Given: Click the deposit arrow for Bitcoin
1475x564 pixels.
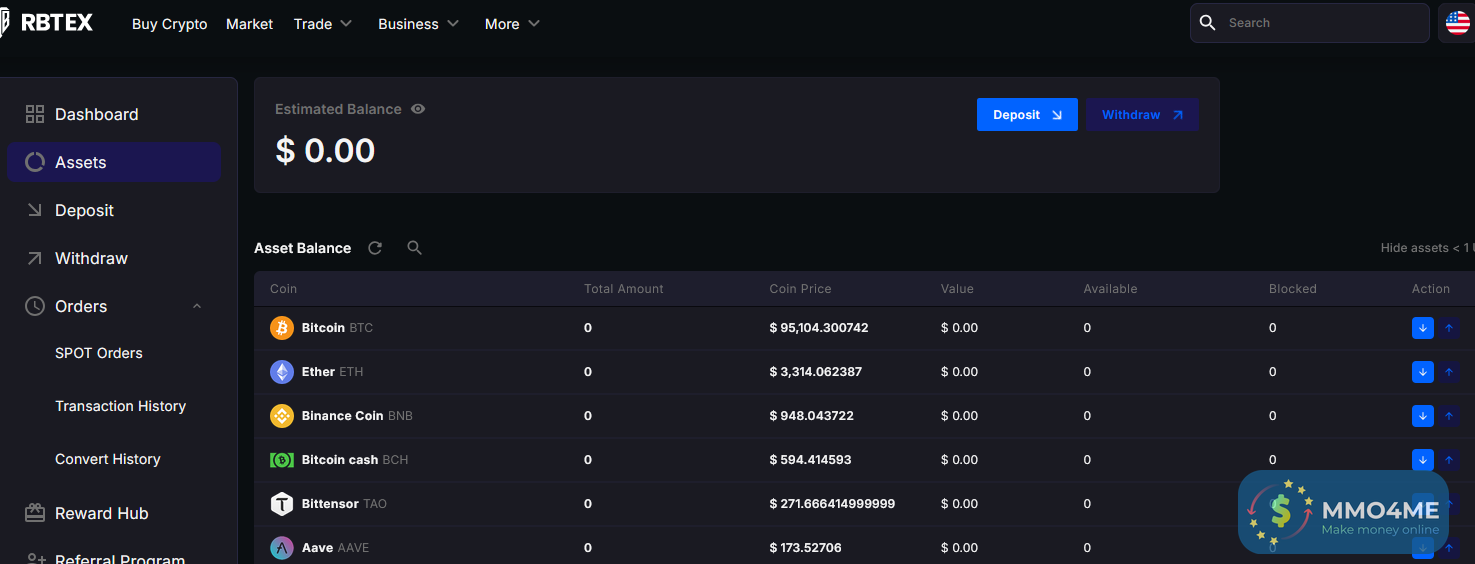Looking at the screenshot, I should tap(1422, 328).
